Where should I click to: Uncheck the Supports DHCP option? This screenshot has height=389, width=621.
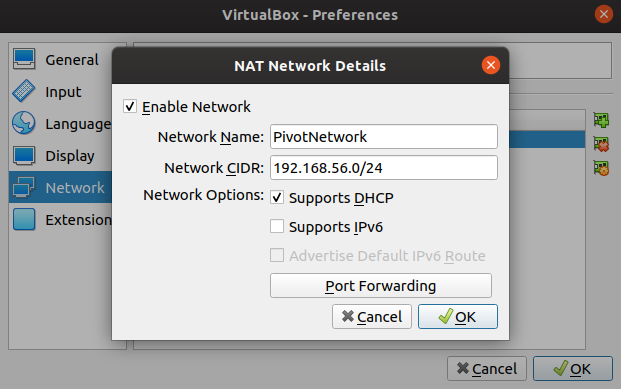tap(277, 197)
